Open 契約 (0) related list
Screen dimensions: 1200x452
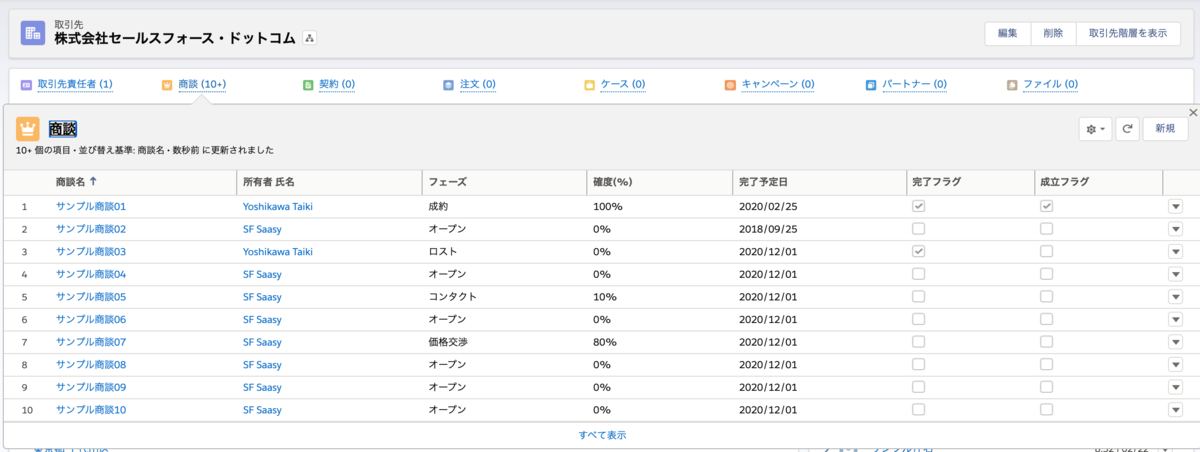tap(337, 85)
